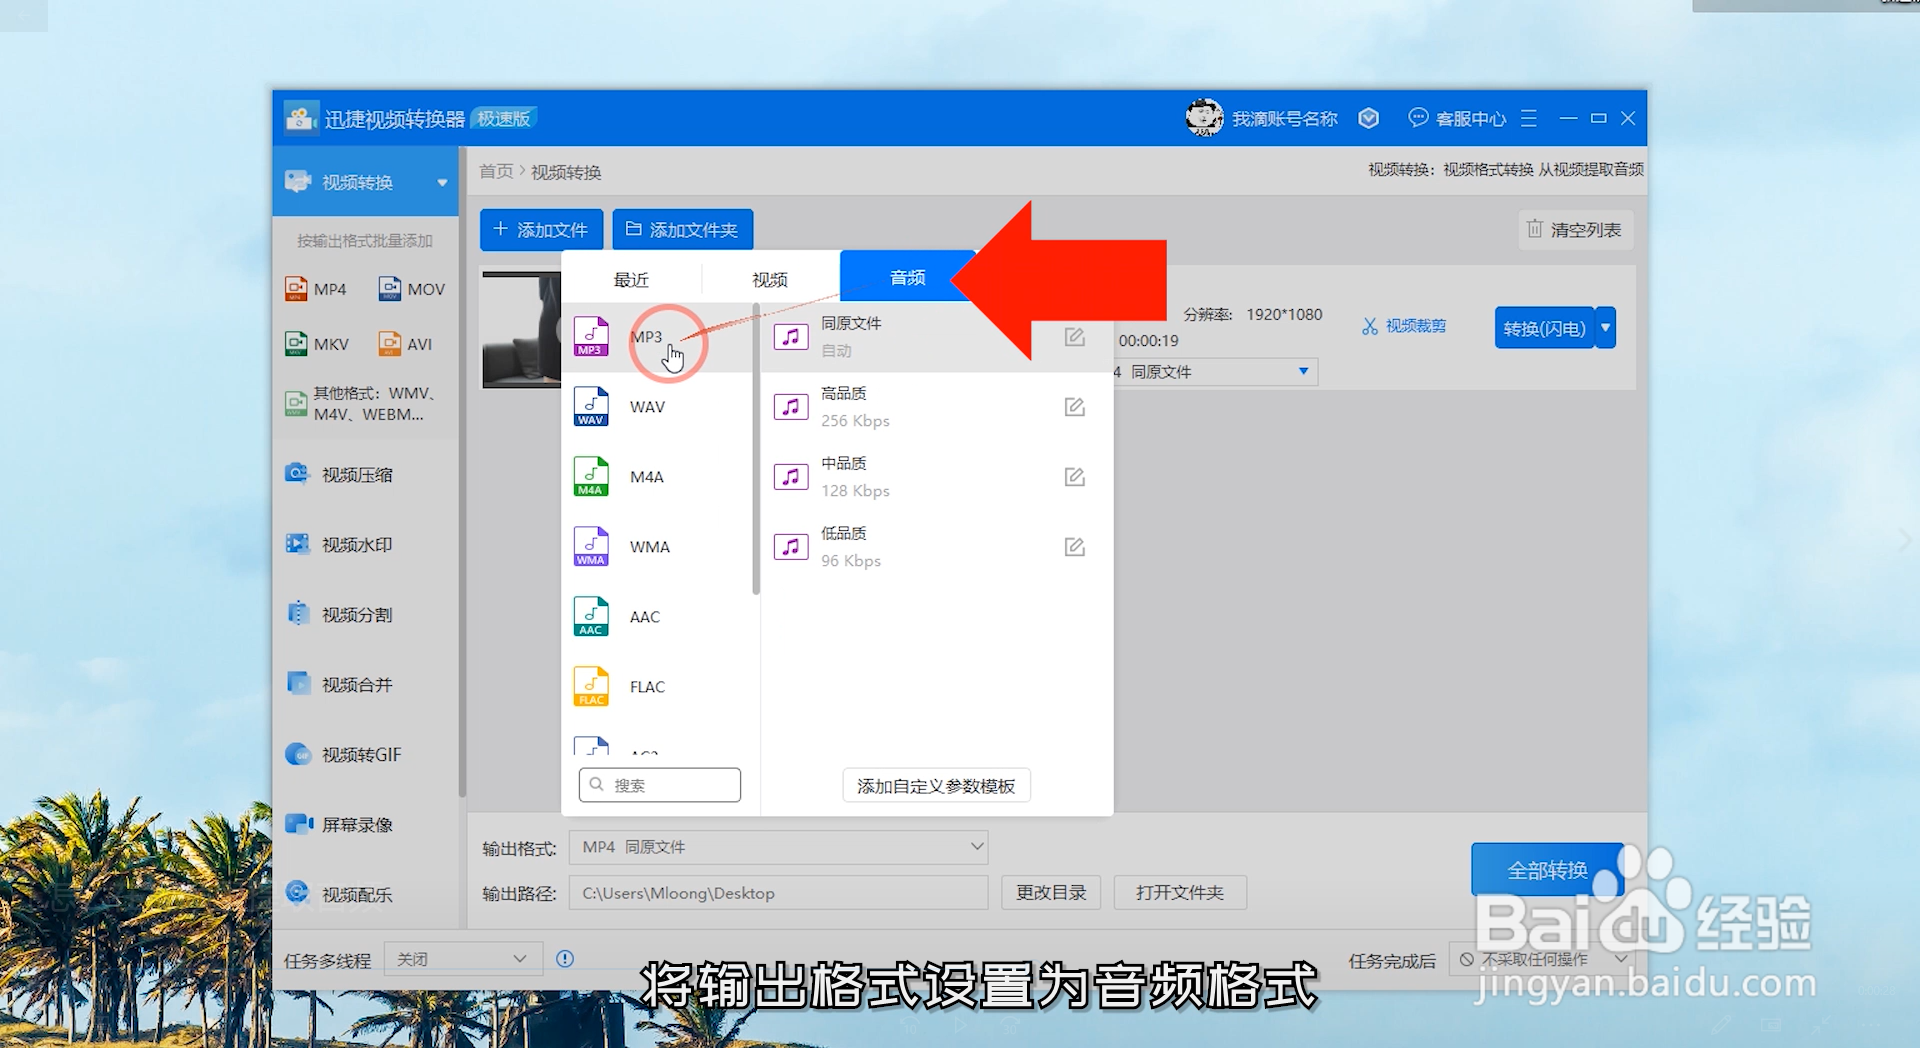Image resolution: width=1920 pixels, height=1048 pixels.
Task: Click the user avatar icon
Action: (x=1204, y=118)
